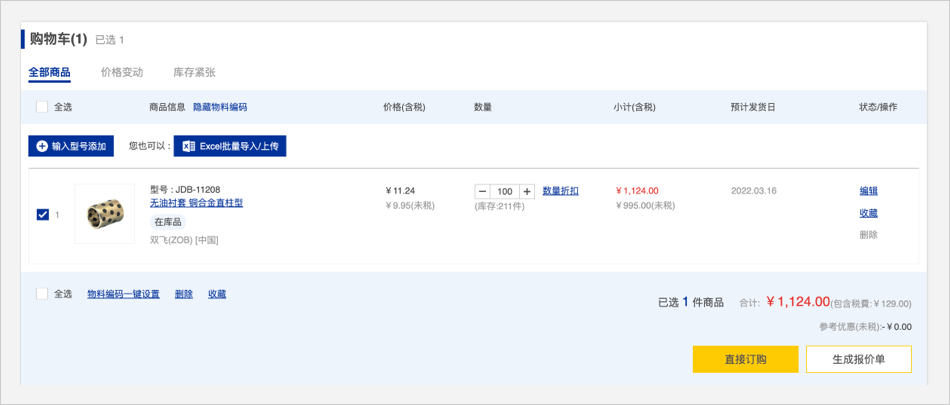Click the 数量折扣 link
The height and width of the screenshot is (405, 950).
click(x=560, y=191)
